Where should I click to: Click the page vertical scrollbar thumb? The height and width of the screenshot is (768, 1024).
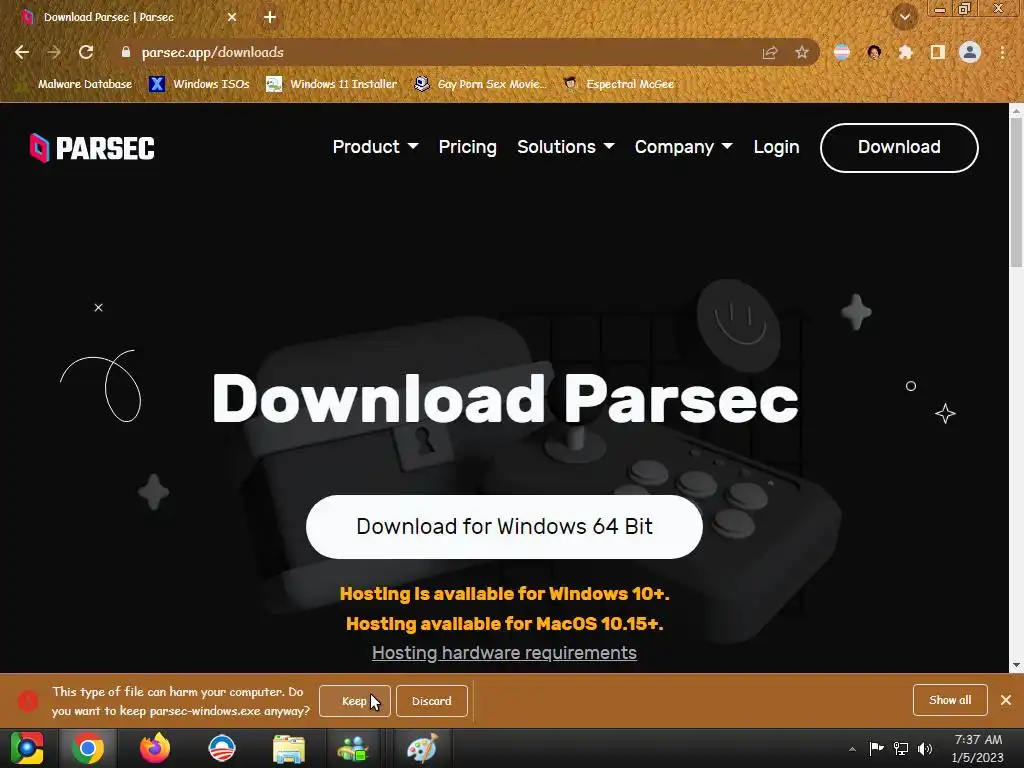click(x=1016, y=193)
